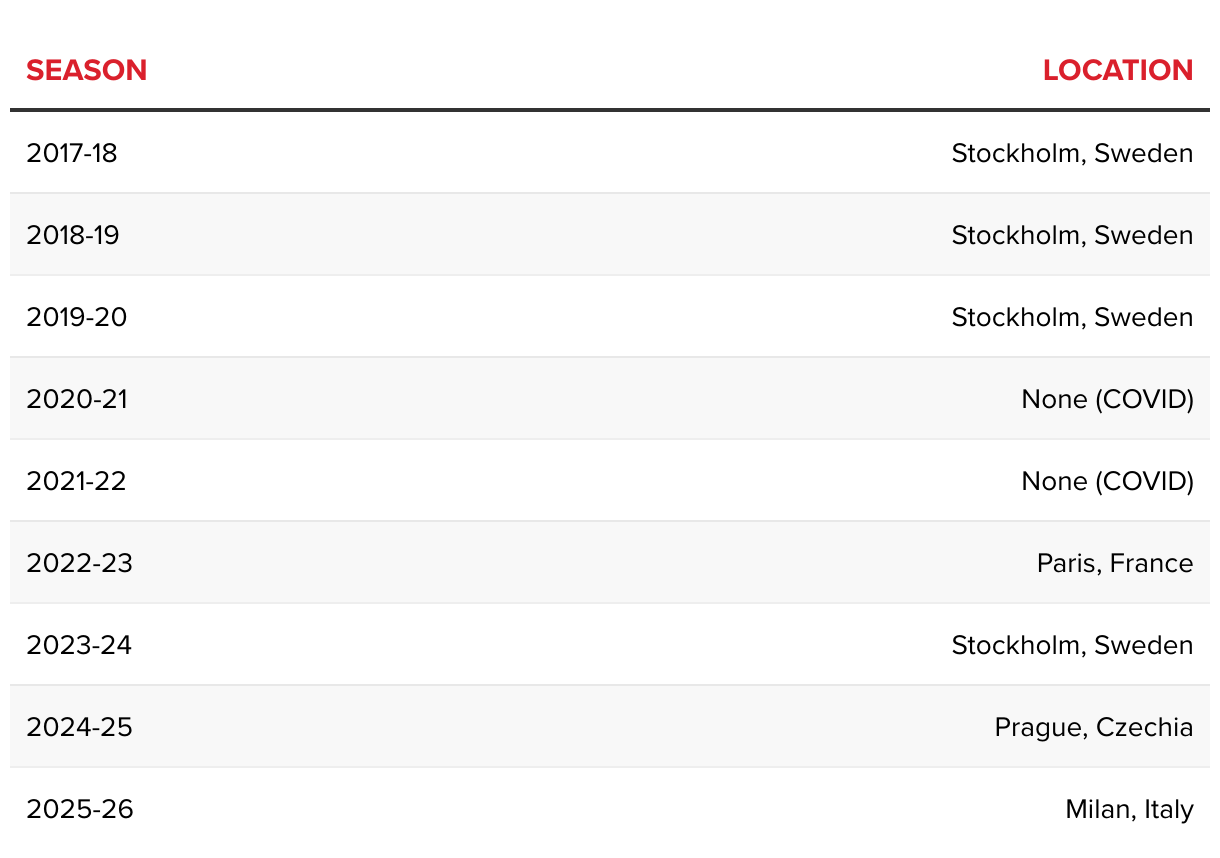Viewport: 1220px width, 858px height.
Task: Select the 2018-19 season cell
Action: click(73, 235)
